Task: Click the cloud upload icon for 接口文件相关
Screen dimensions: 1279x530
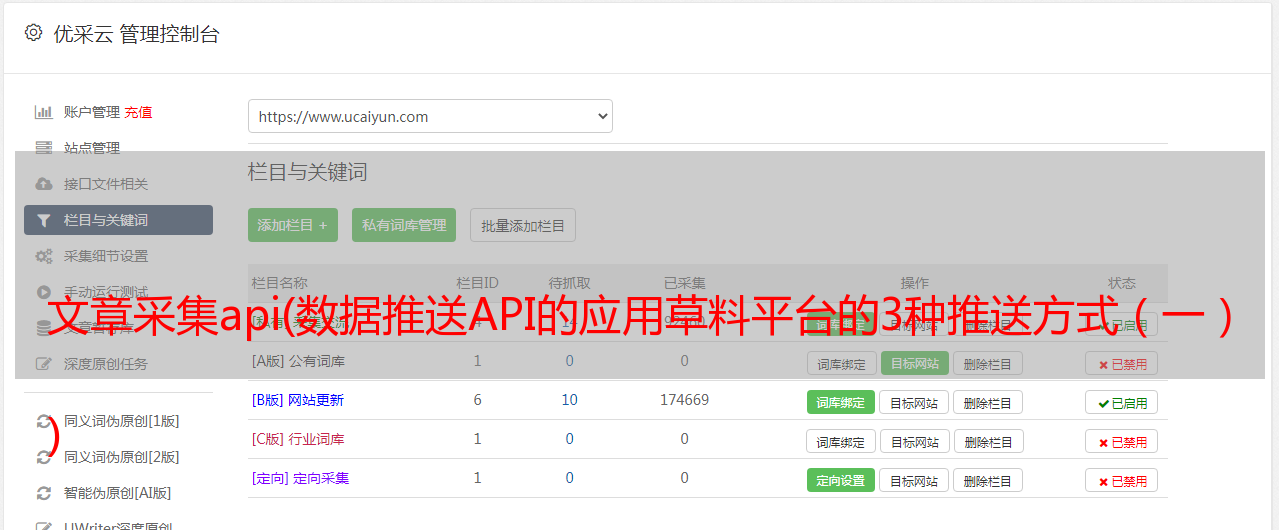Action: 44,184
